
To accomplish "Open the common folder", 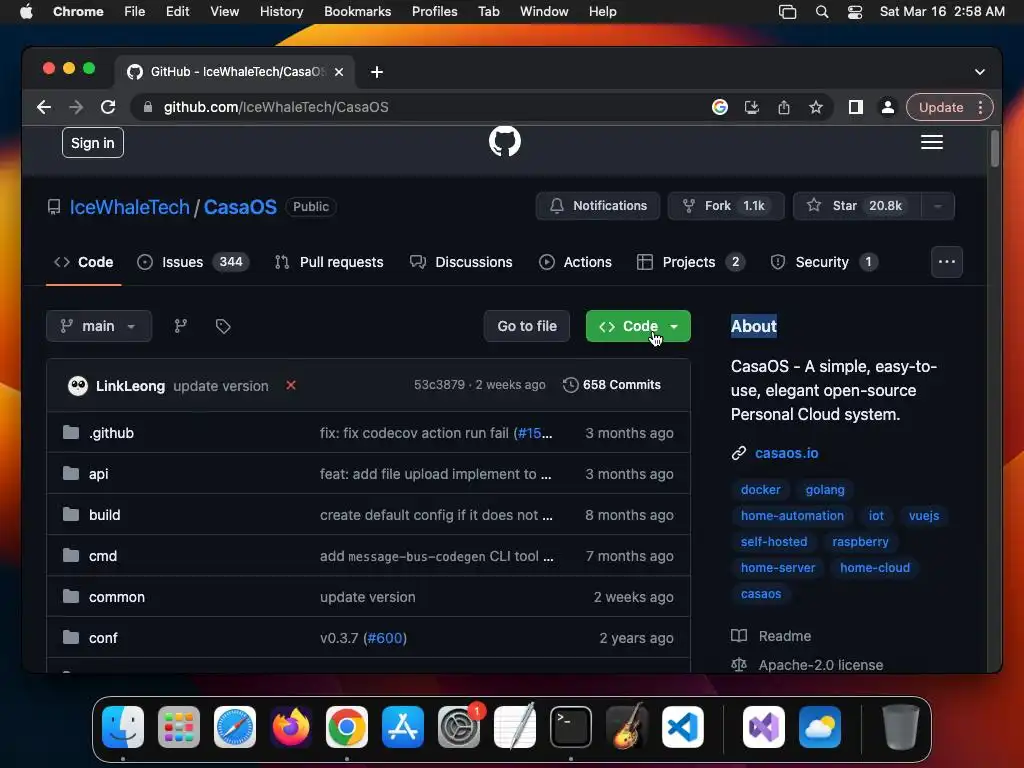I will click(x=117, y=597).
